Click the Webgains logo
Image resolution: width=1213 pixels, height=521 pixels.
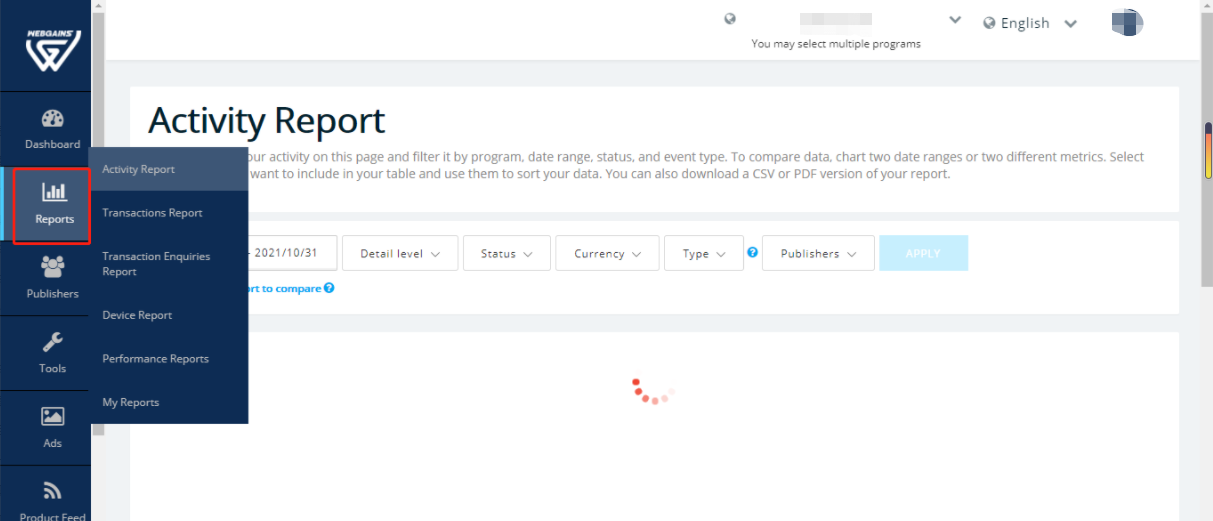[53, 52]
